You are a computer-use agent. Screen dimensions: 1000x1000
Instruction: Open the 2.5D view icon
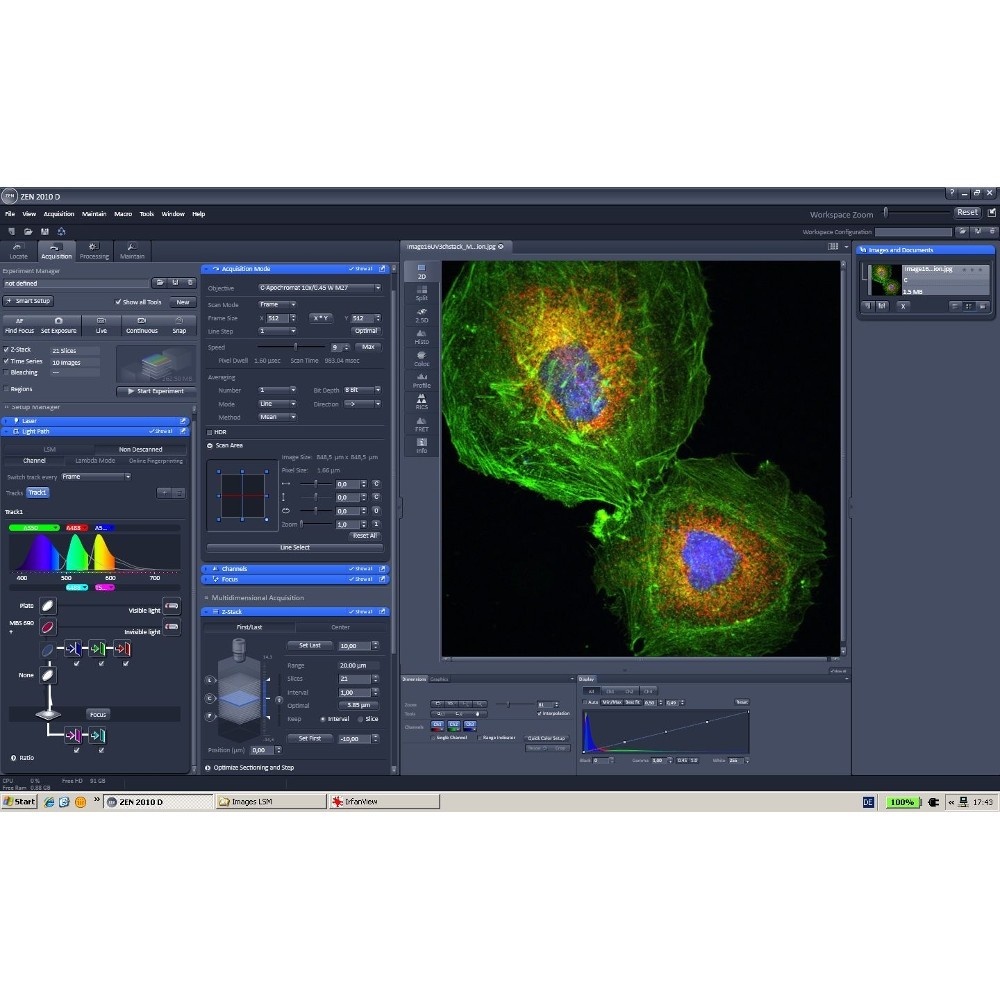421,315
